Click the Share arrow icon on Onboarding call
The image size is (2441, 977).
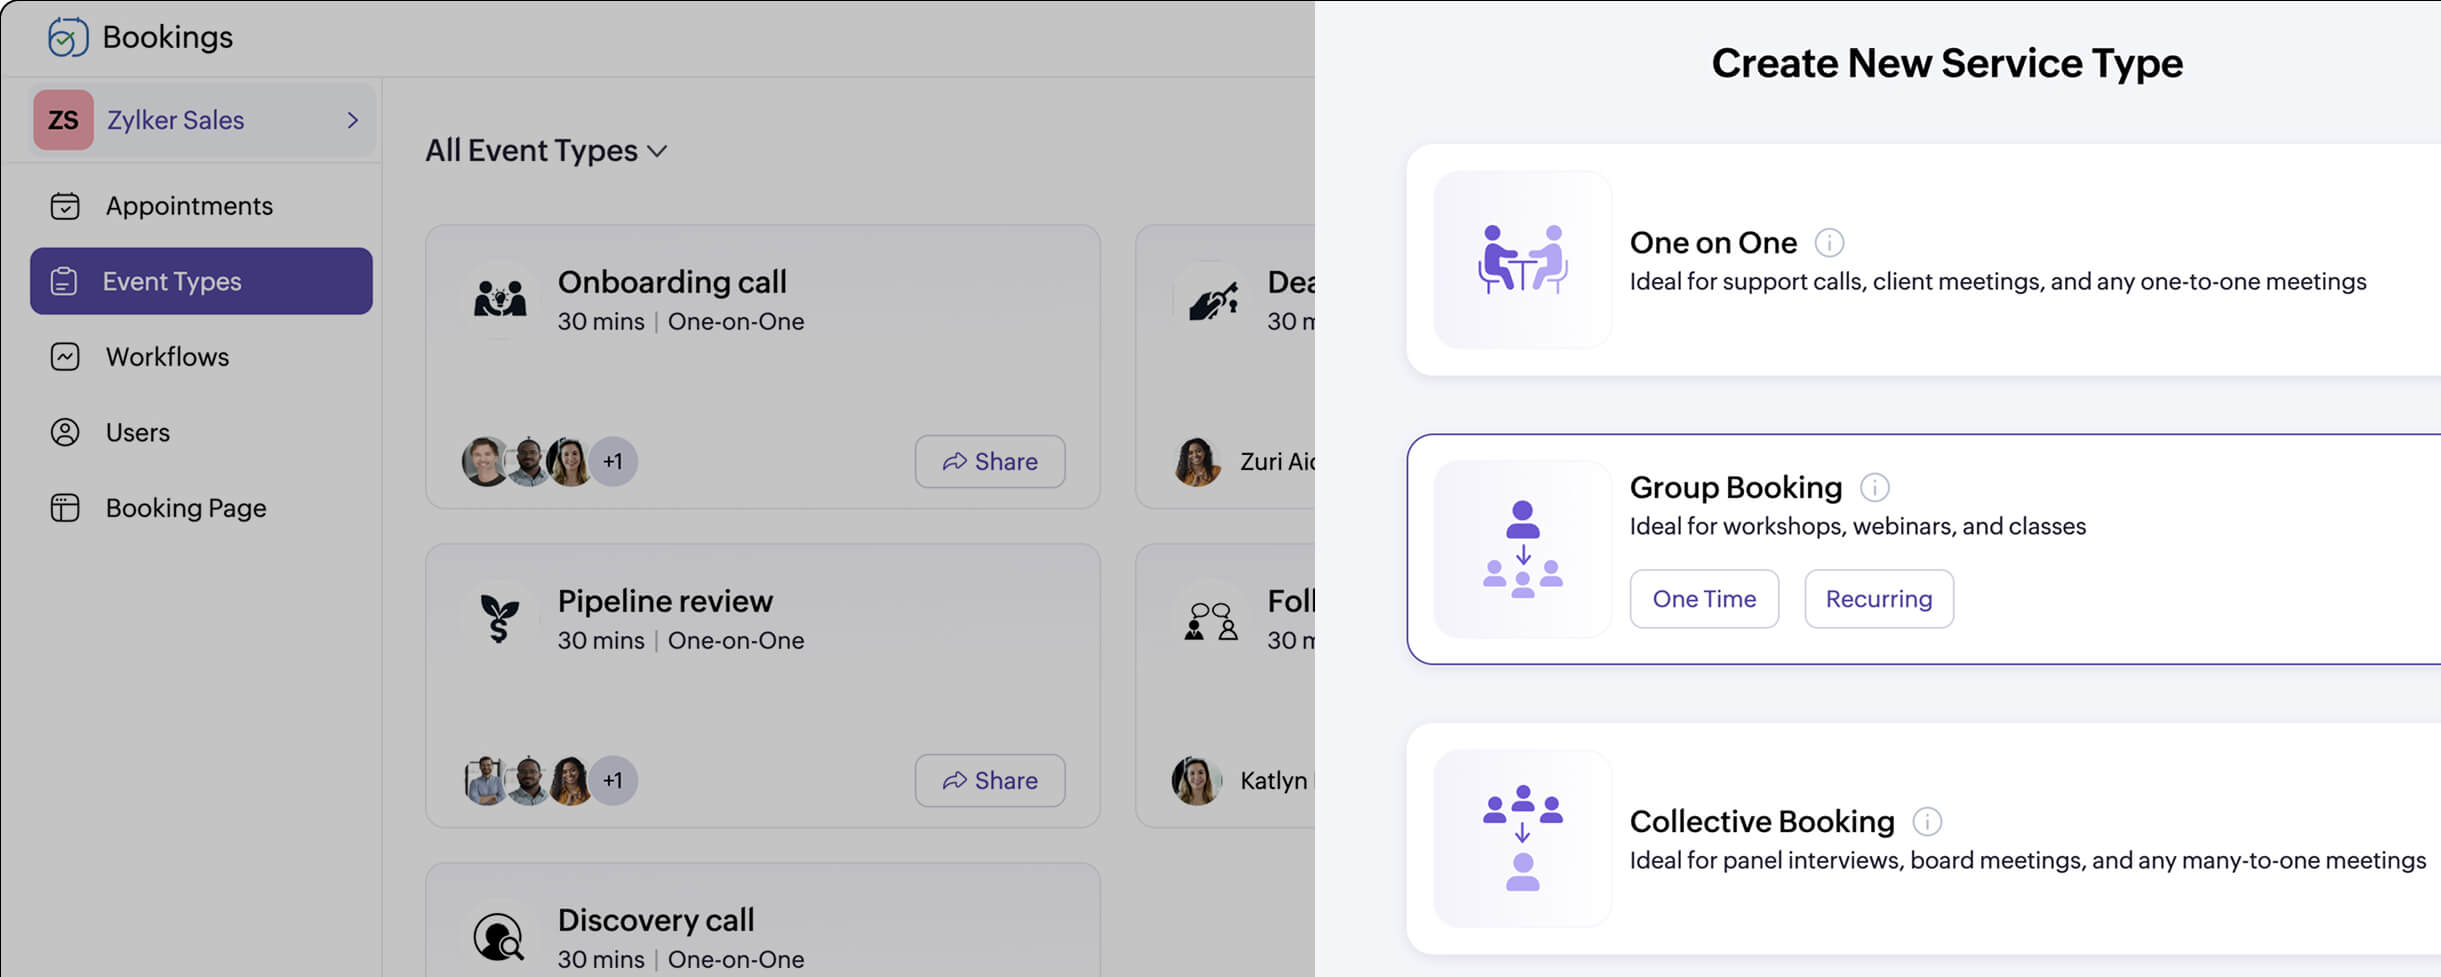[x=954, y=461]
